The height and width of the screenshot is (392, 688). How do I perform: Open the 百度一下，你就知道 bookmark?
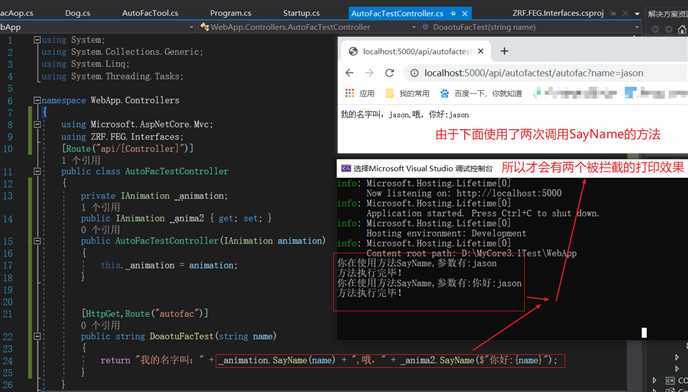click(481, 93)
